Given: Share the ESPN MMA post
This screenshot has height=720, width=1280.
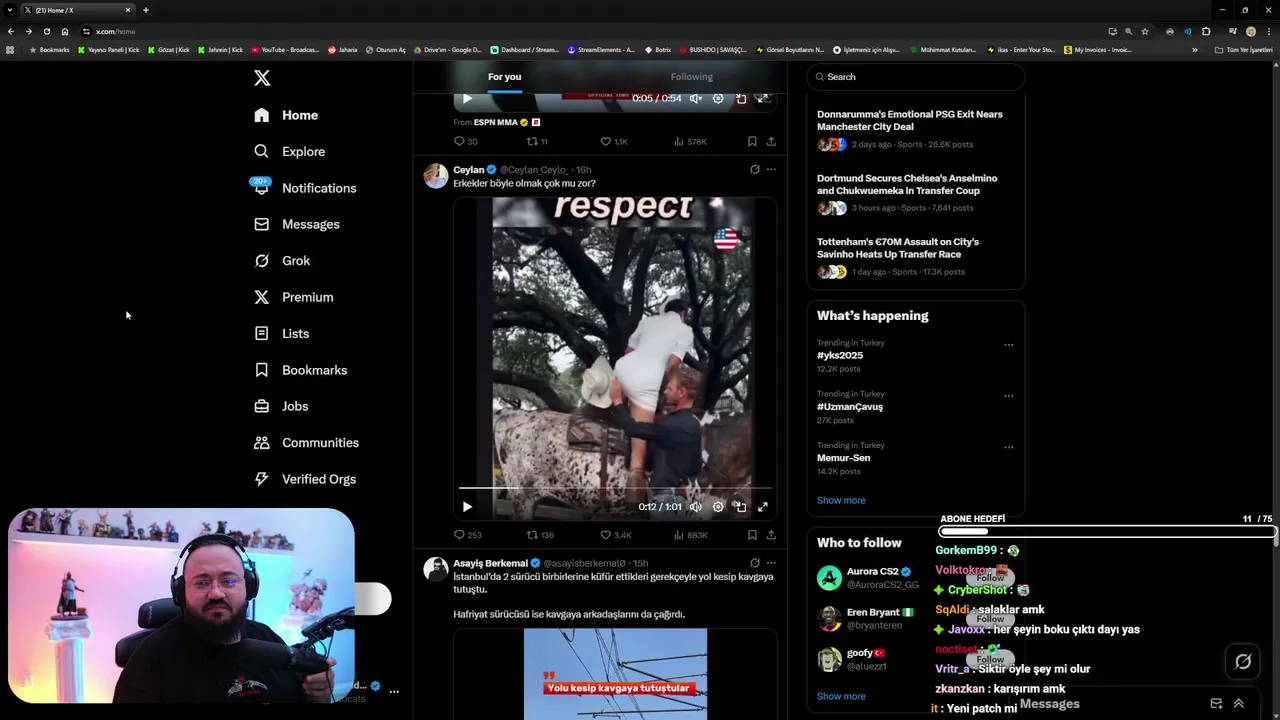Looking at the screenshot, I should tap(771, 142).
